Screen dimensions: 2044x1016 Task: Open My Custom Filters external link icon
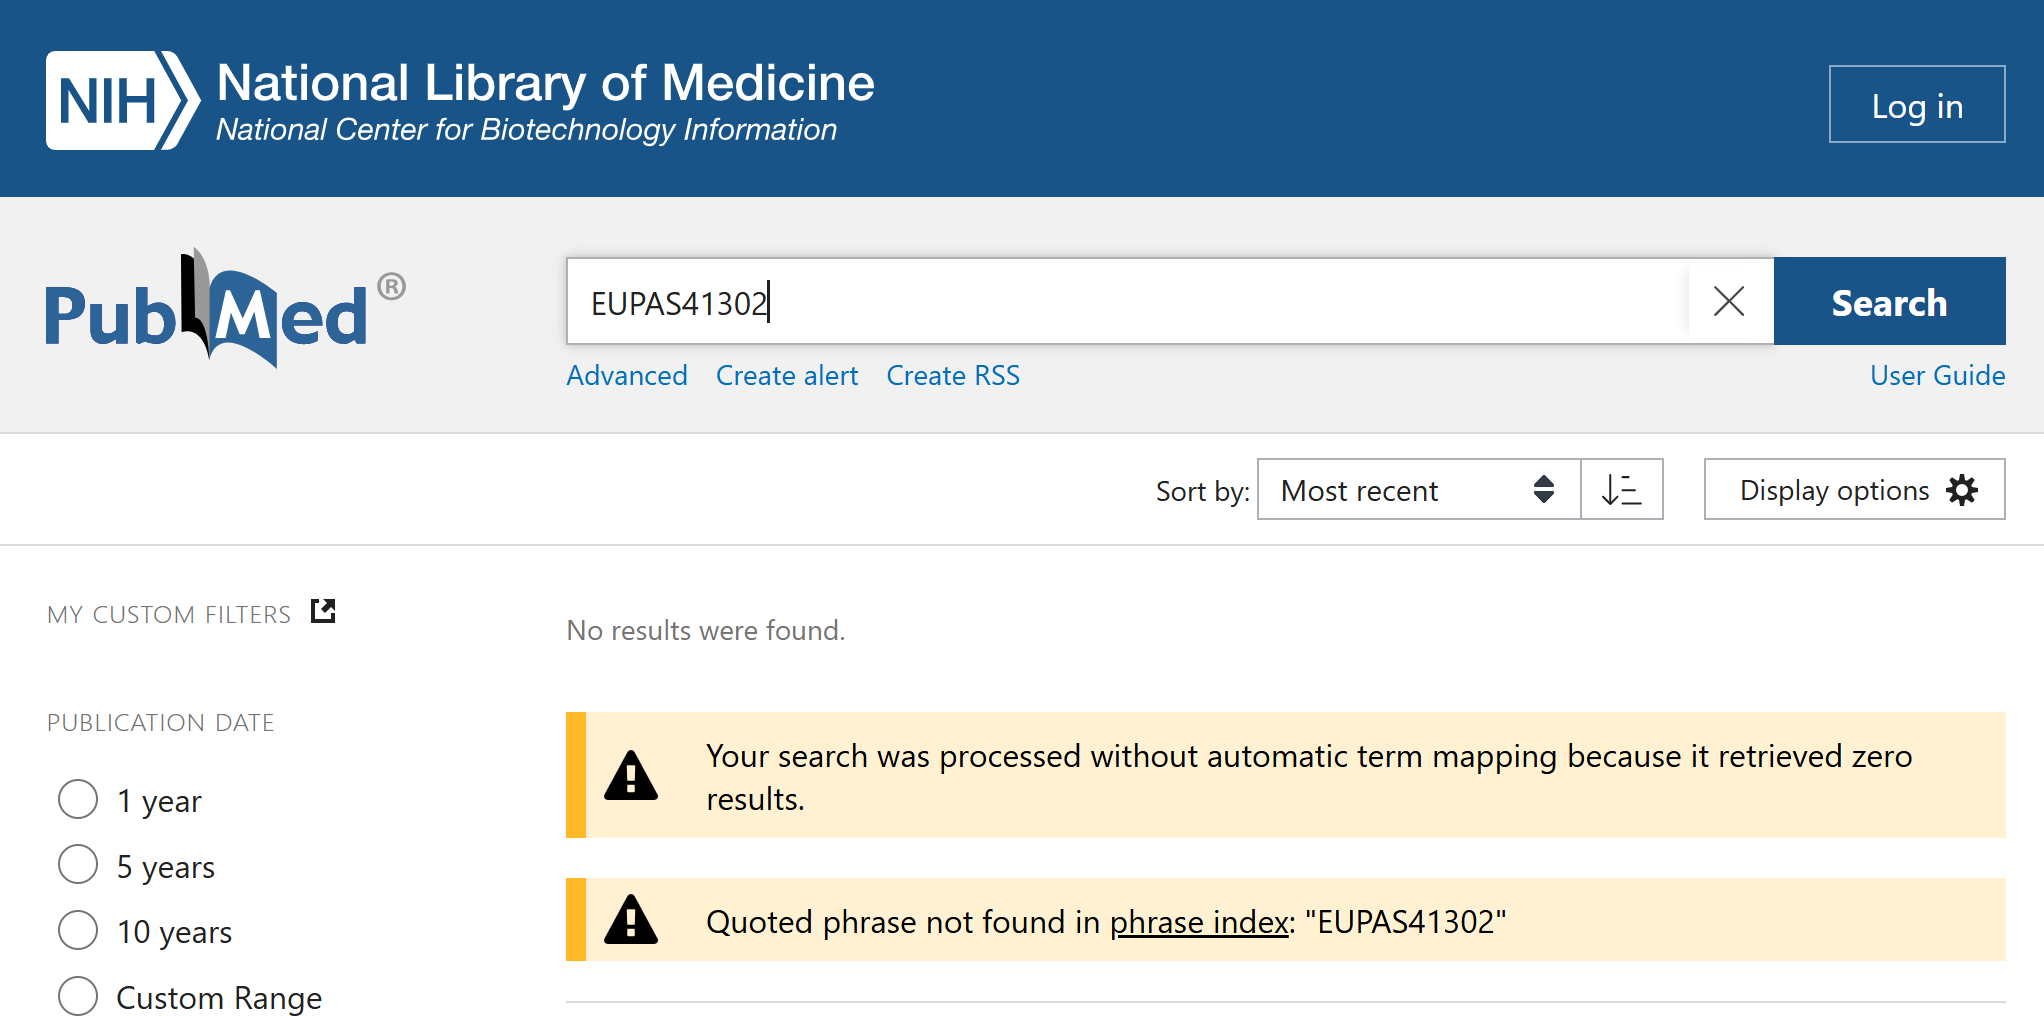point(323,611)
